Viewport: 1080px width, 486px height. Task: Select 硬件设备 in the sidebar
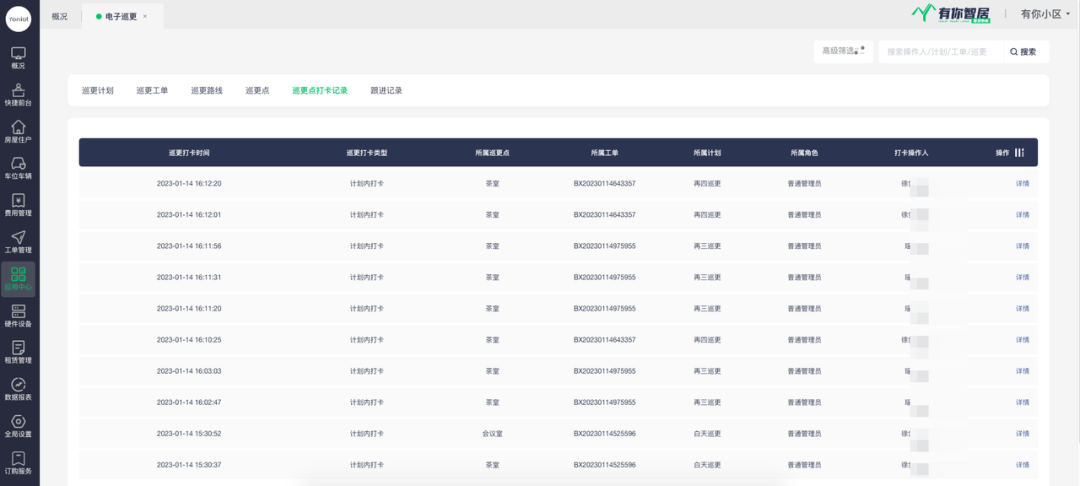click(x=18, y=315)
